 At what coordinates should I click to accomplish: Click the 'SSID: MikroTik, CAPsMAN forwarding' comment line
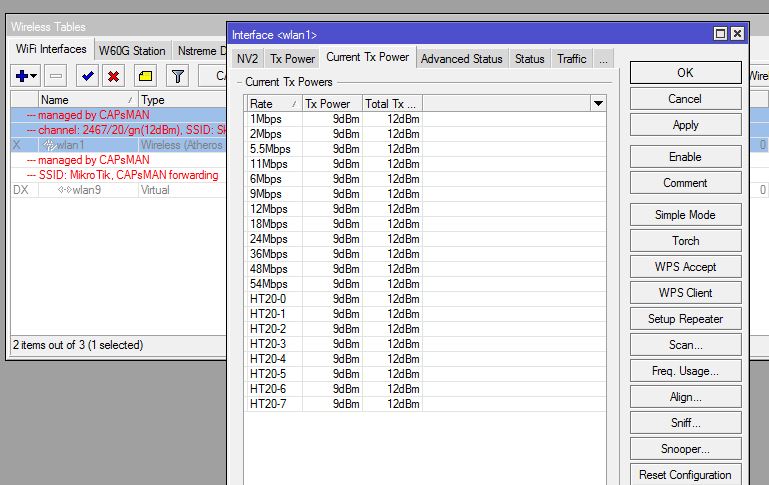point(119,175)
